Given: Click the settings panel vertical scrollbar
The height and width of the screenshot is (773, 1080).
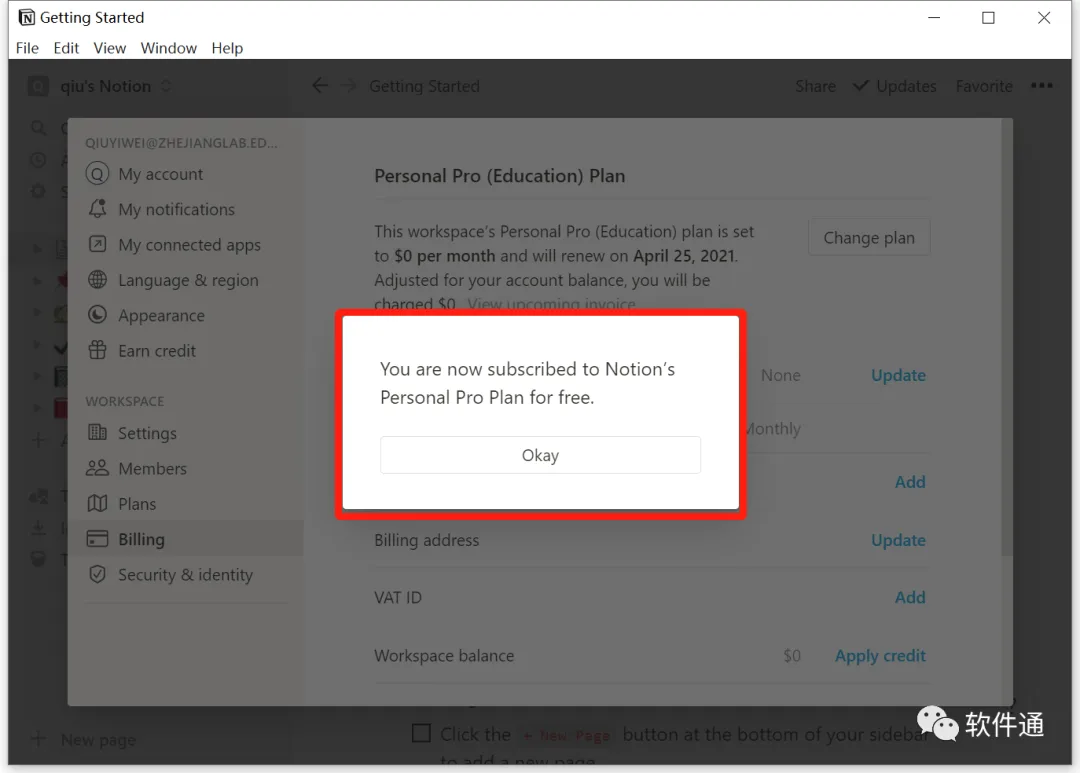Looking at the screenshot, I should coord(1007,338).
